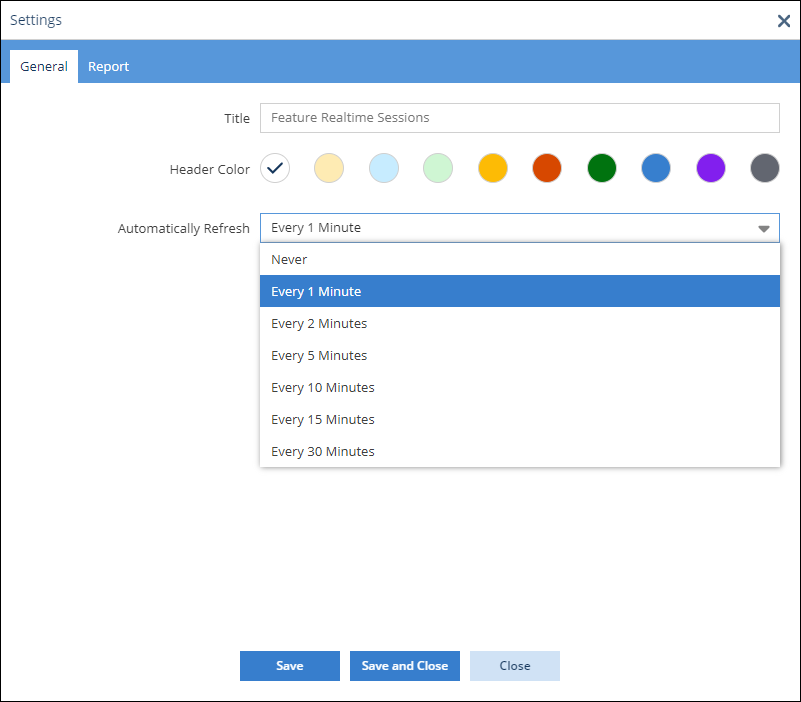Viewport: 801px width, 702px height.
Task: Open the Report tab
Action: point(108,66)
